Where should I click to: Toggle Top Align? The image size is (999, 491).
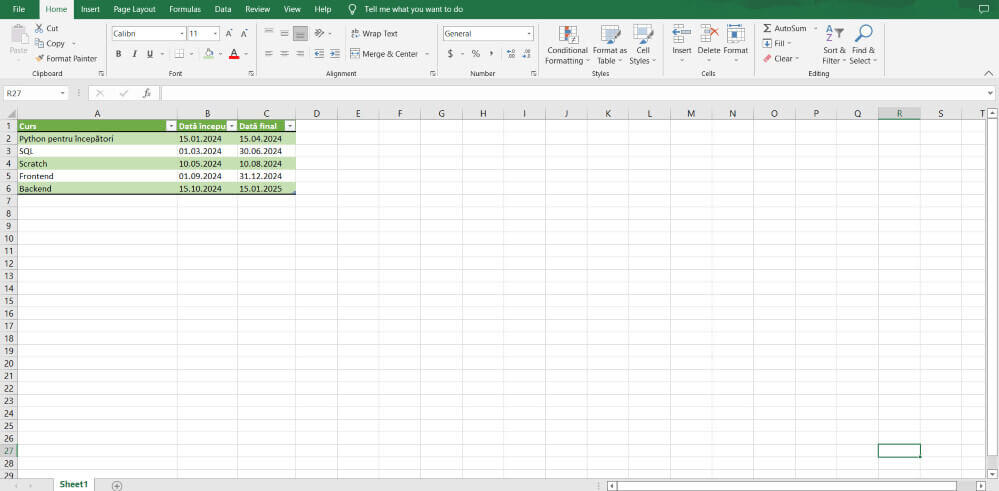click(269, 33)
